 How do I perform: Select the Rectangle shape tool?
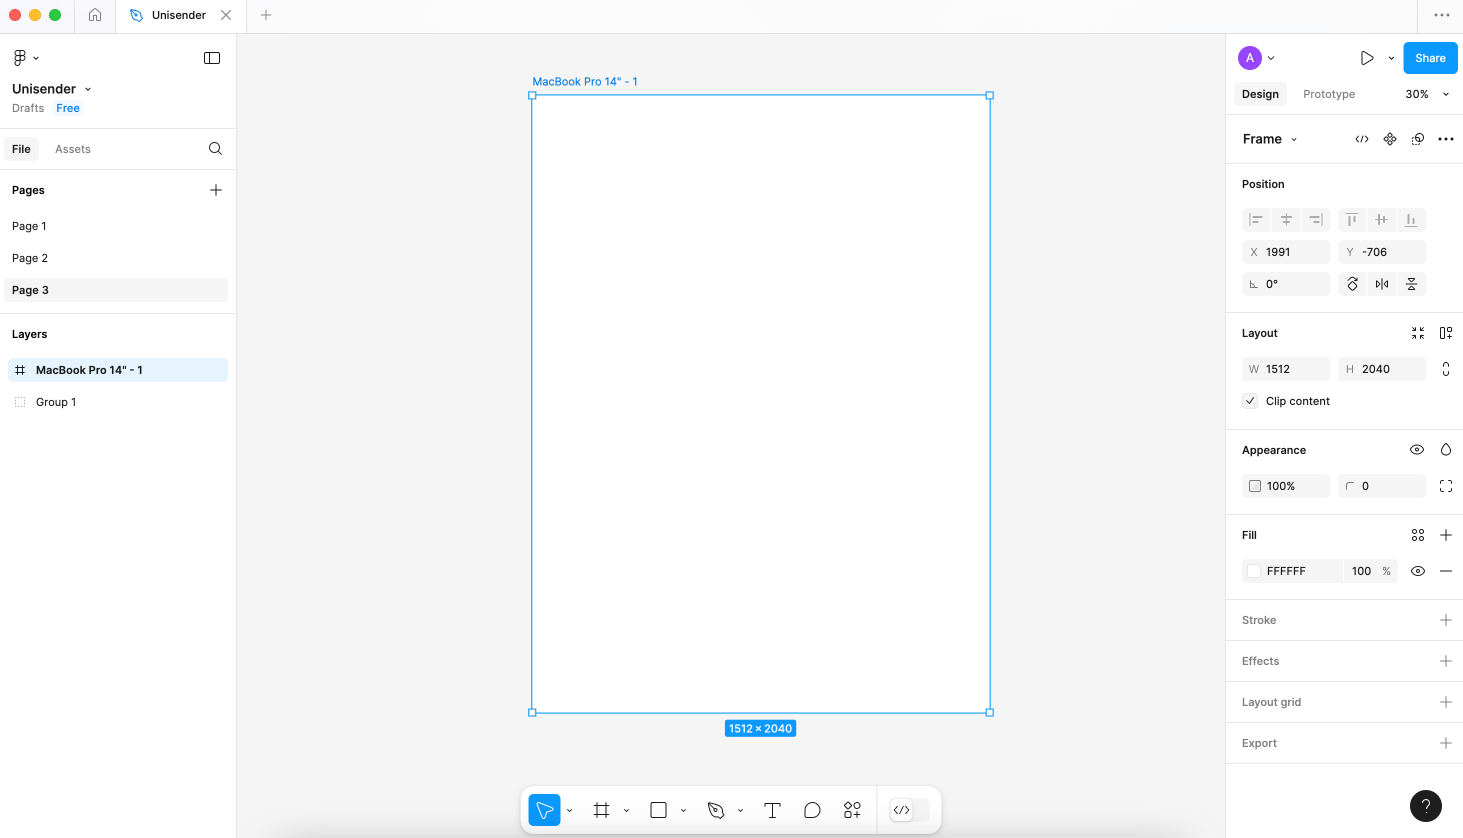(x=658, y=810)
